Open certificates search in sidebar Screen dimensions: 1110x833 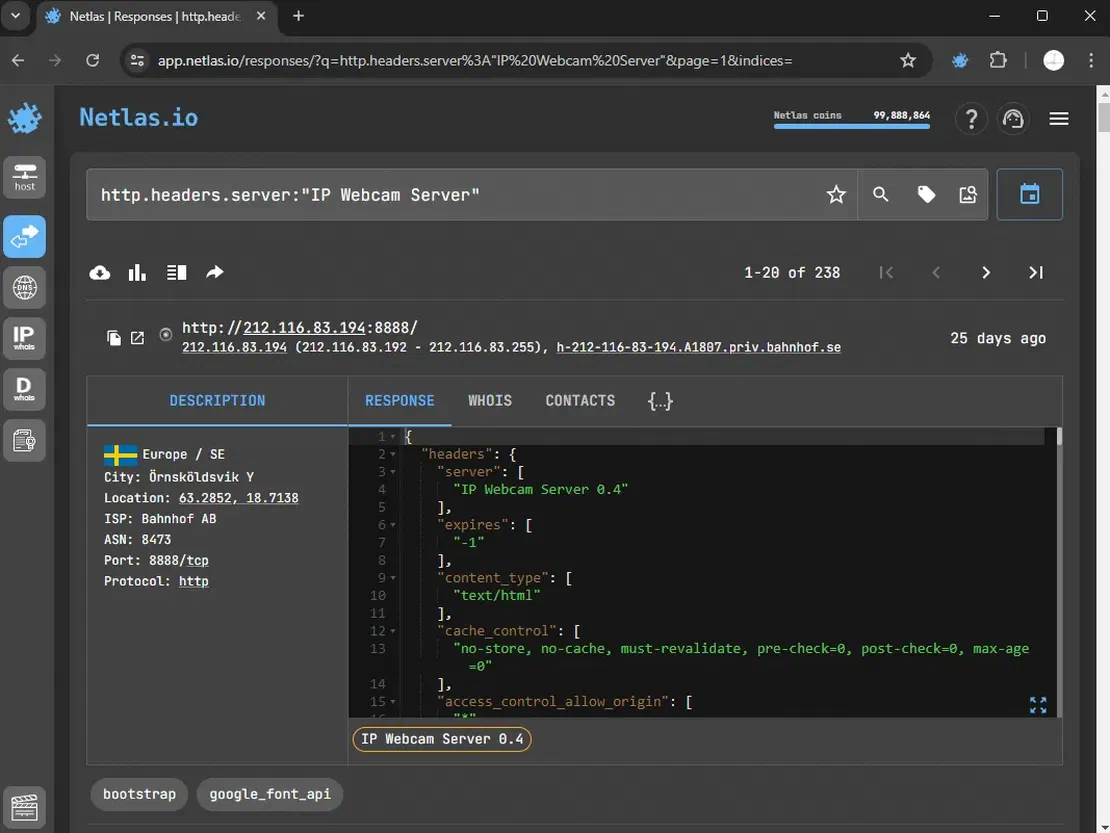click(x=25, y=440)
